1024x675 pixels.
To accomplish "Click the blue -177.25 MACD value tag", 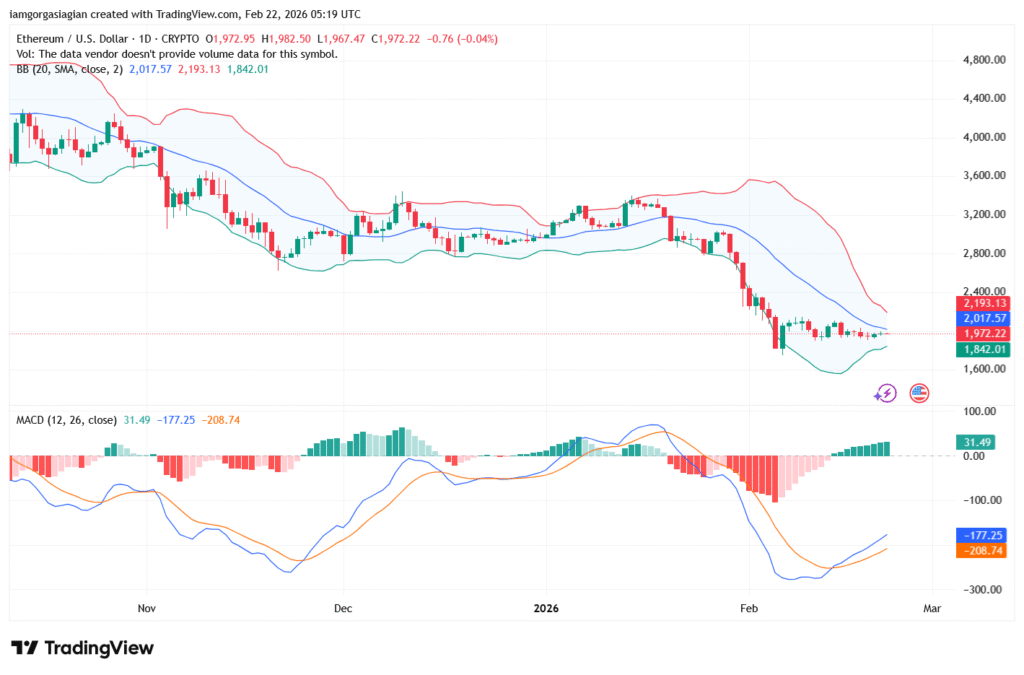I will click(x=981, y=535).
